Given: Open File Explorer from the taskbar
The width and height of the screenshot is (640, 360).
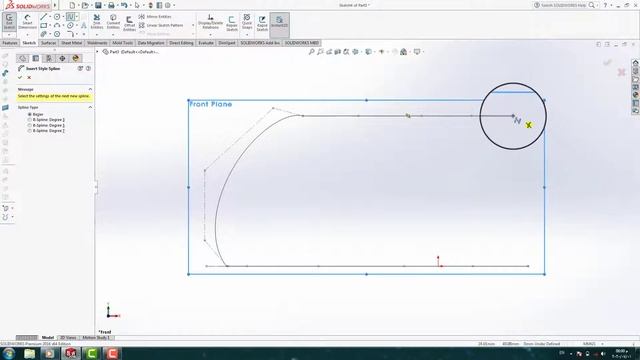Looking at the screenshot, I should [29, 353].
